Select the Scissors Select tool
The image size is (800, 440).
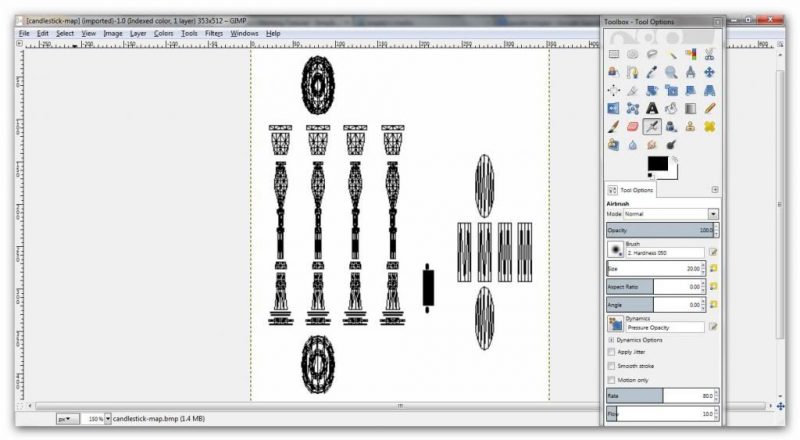point(709,54)
